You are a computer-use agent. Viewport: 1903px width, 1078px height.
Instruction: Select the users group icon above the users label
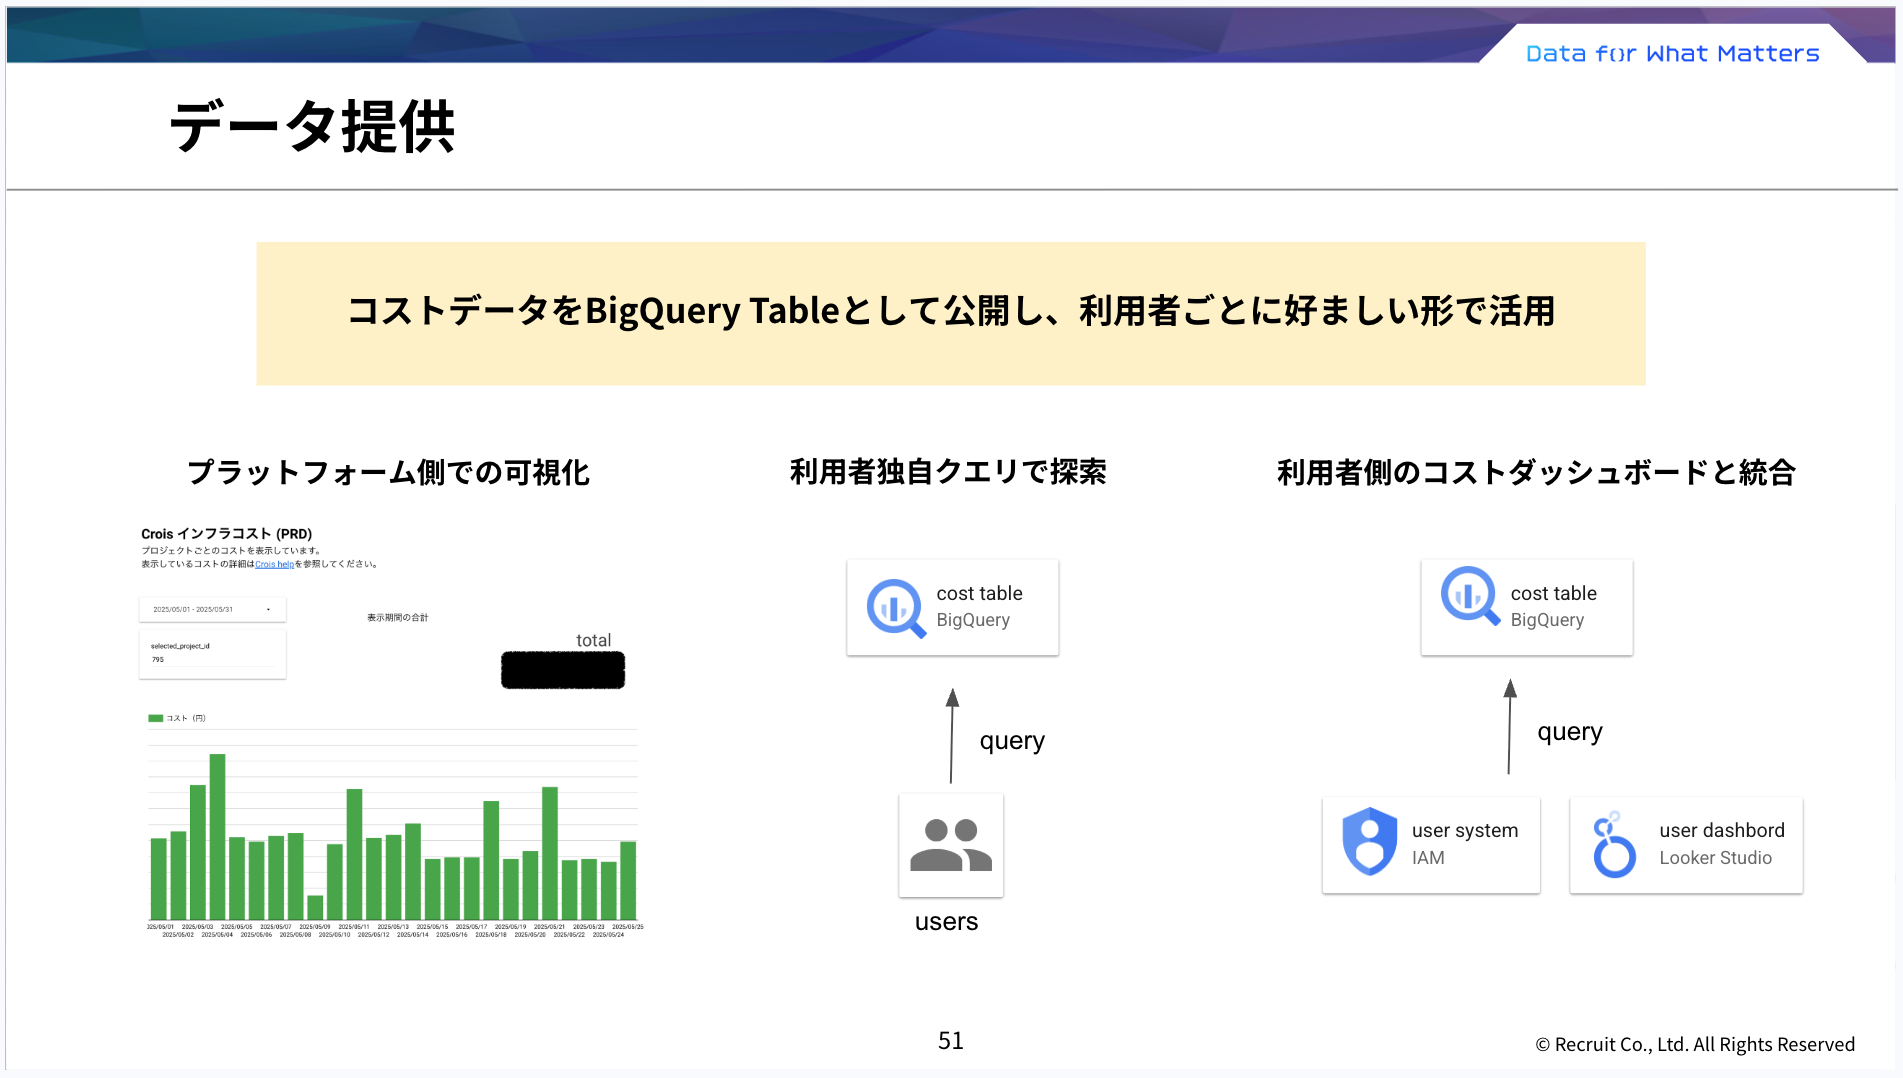[x=950, y=847]
